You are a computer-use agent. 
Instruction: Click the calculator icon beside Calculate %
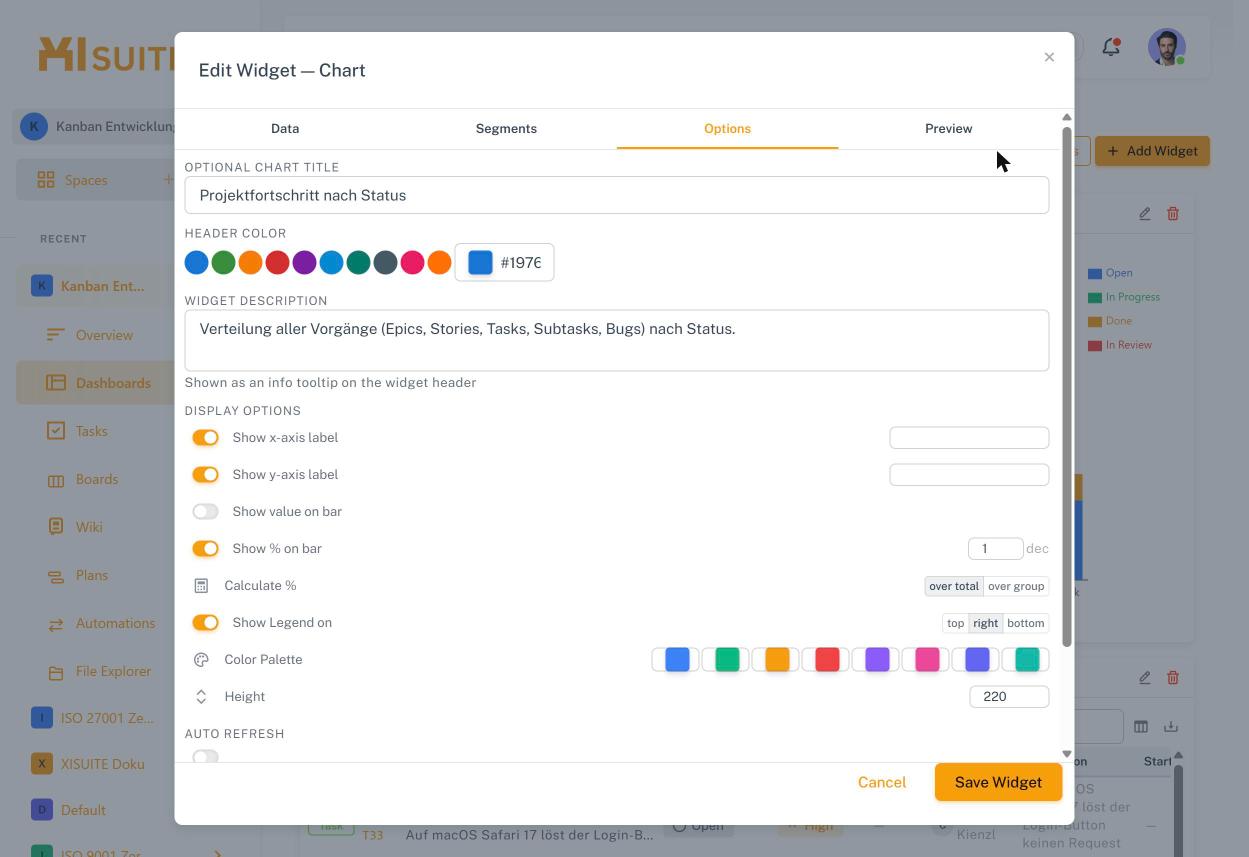point(201,586)
